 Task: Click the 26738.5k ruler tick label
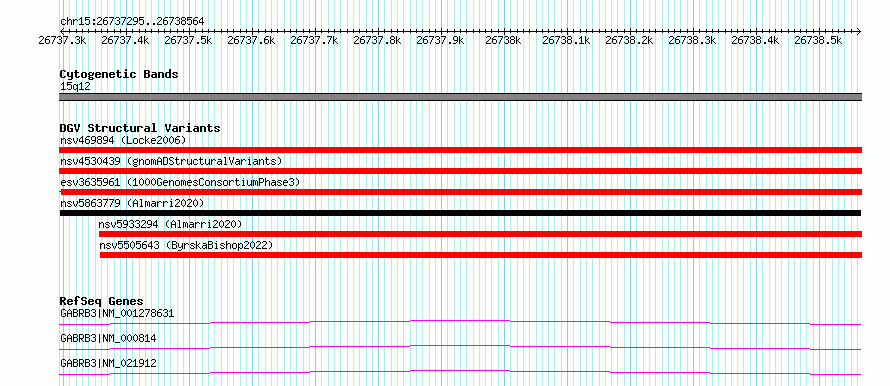pyautogui.click(x=818, y=40)
